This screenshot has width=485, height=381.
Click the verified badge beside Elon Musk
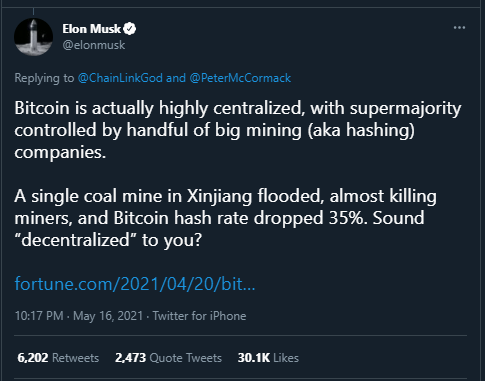pyautogui.click(x=130, y=29)
